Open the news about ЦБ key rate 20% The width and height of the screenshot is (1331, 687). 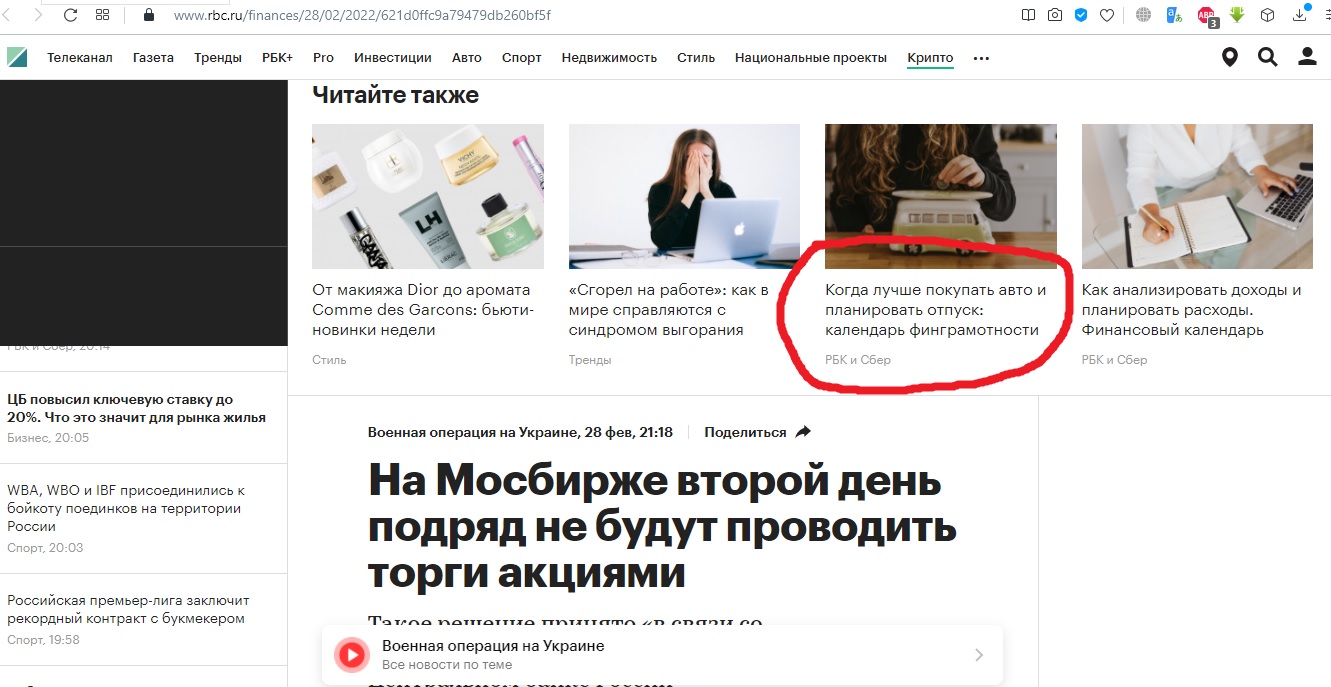[136, 408]
